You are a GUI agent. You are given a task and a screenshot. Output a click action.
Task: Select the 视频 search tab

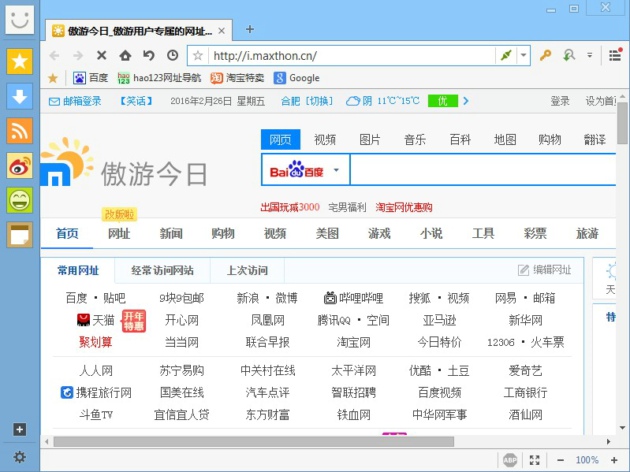click(x=325, y=139)
